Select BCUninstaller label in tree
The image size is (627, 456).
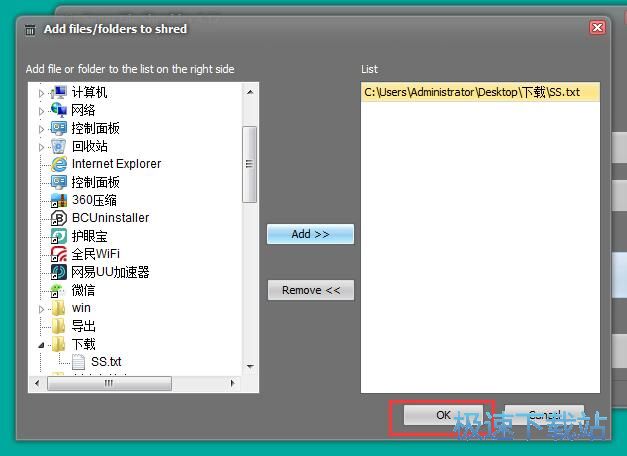[x=110, y=218]
